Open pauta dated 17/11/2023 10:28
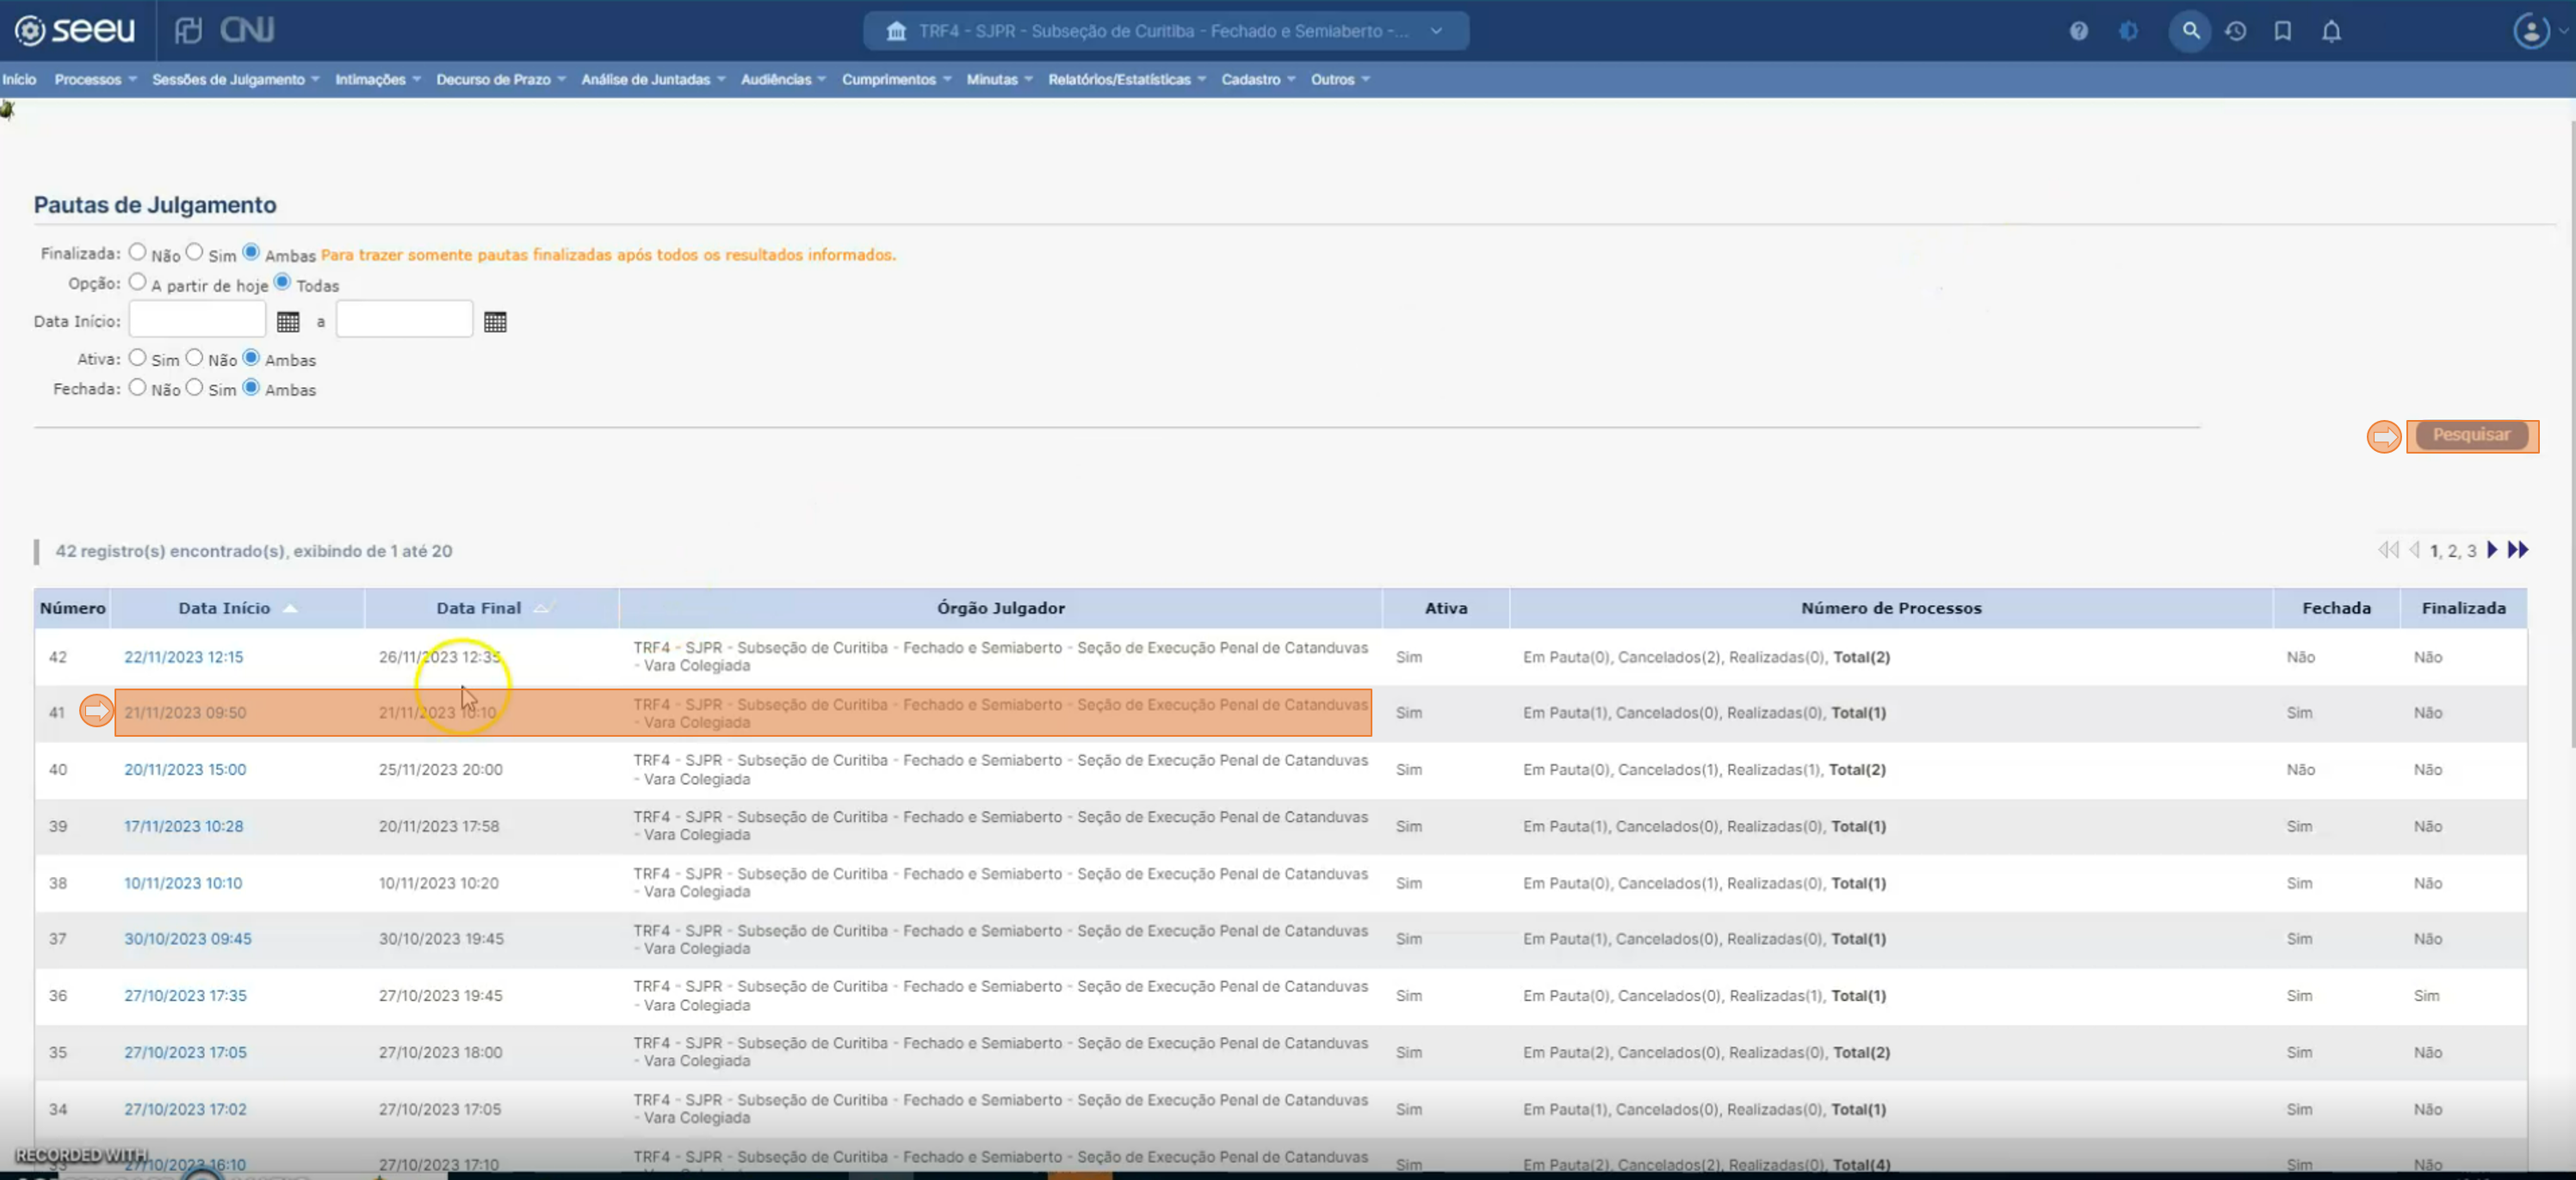2576x1180 pixels. pos(183,827)
